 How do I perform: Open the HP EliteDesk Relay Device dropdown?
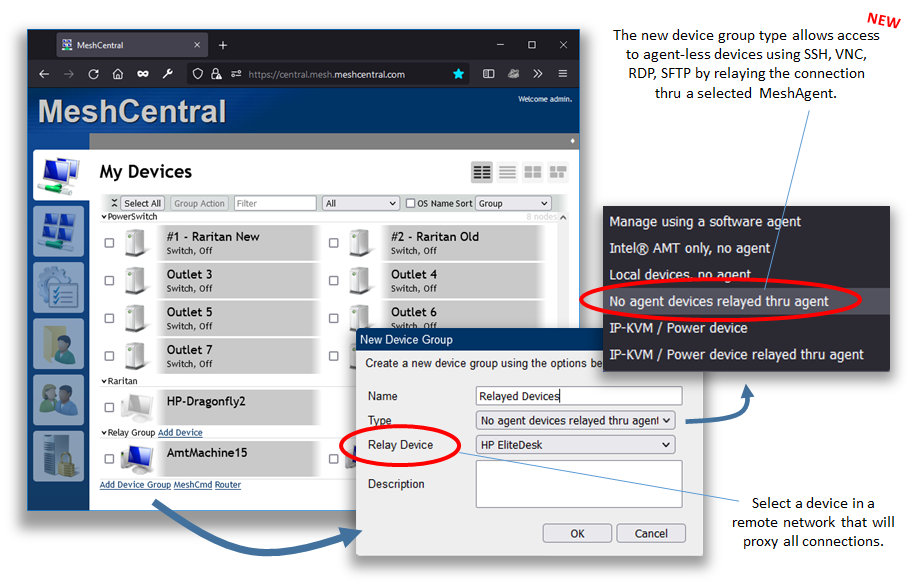click(x=575, y=444)
